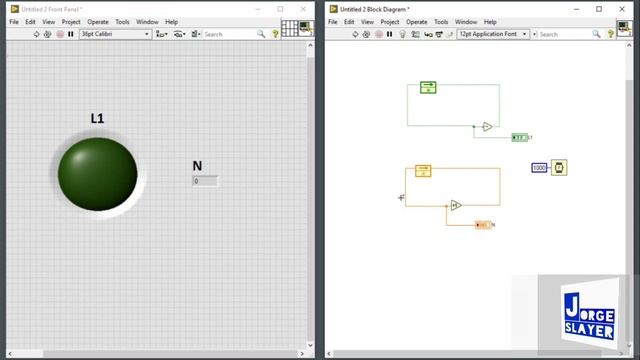
Task: Select the 1000 numeric constant
Action: point(539,168)
